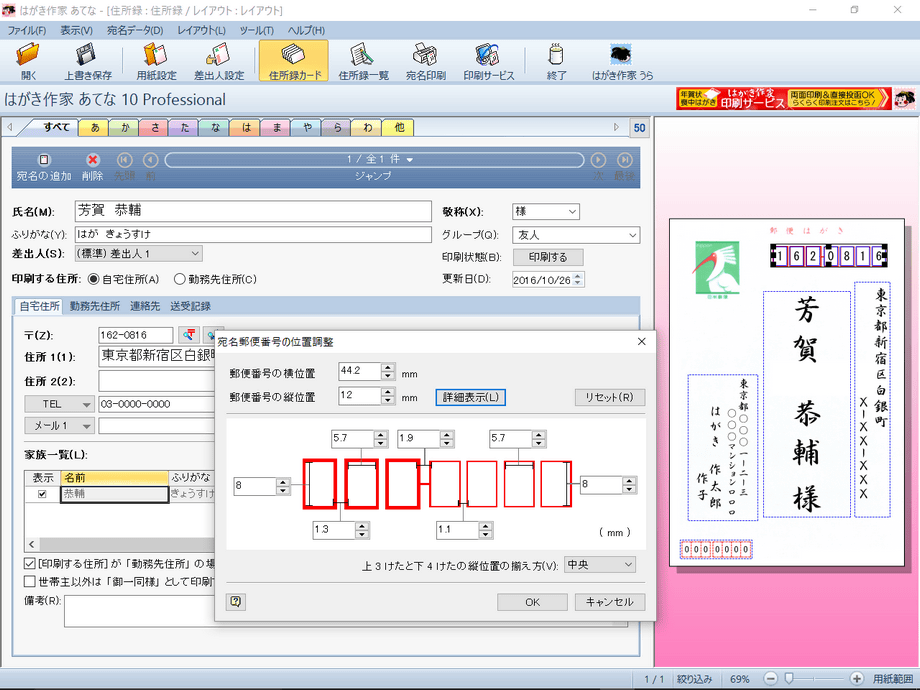Click the 氏名 input field
The image size is (920, 690).
[x=253, y=211]
